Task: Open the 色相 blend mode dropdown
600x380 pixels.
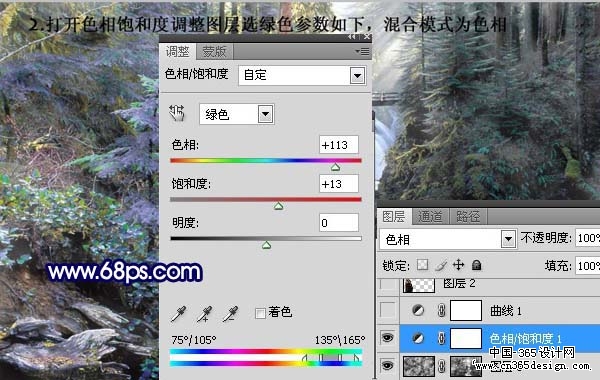Action: [448, 240]
